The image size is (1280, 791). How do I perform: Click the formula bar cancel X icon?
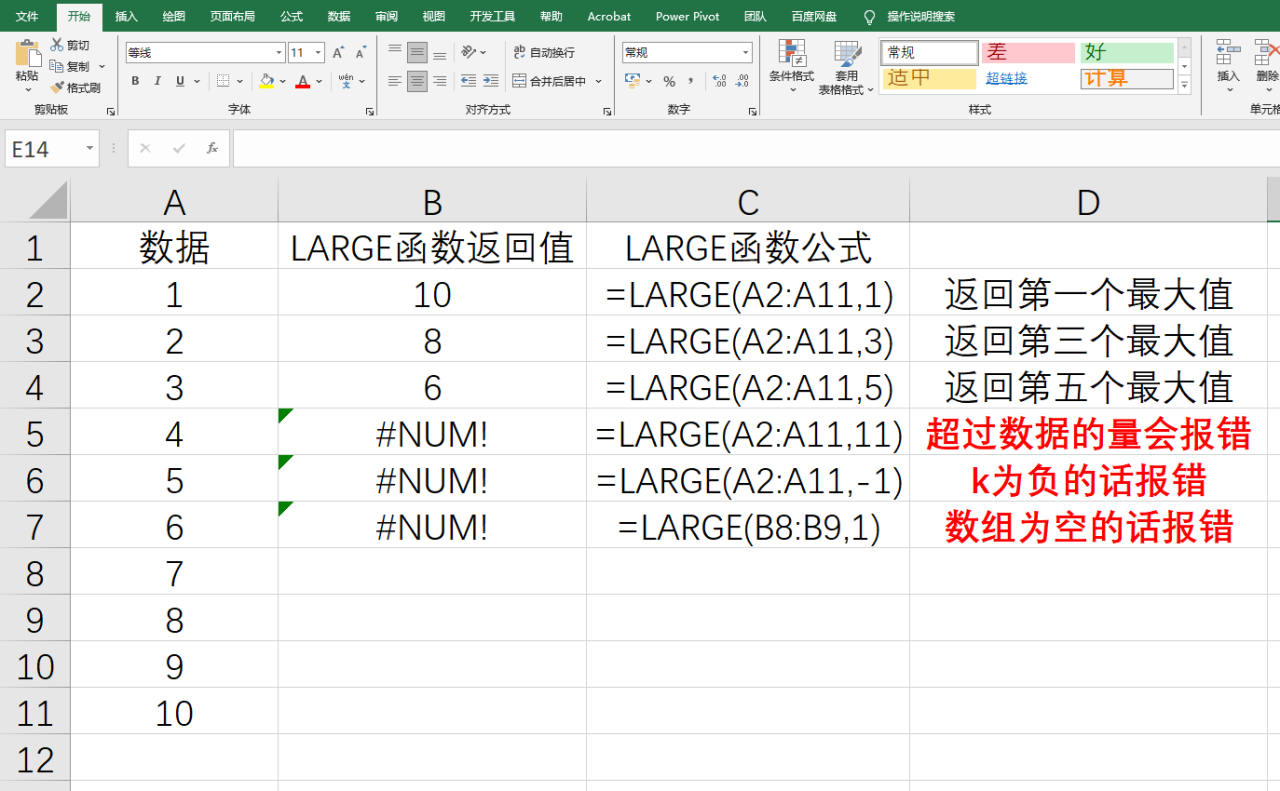(x=145, y=148)
